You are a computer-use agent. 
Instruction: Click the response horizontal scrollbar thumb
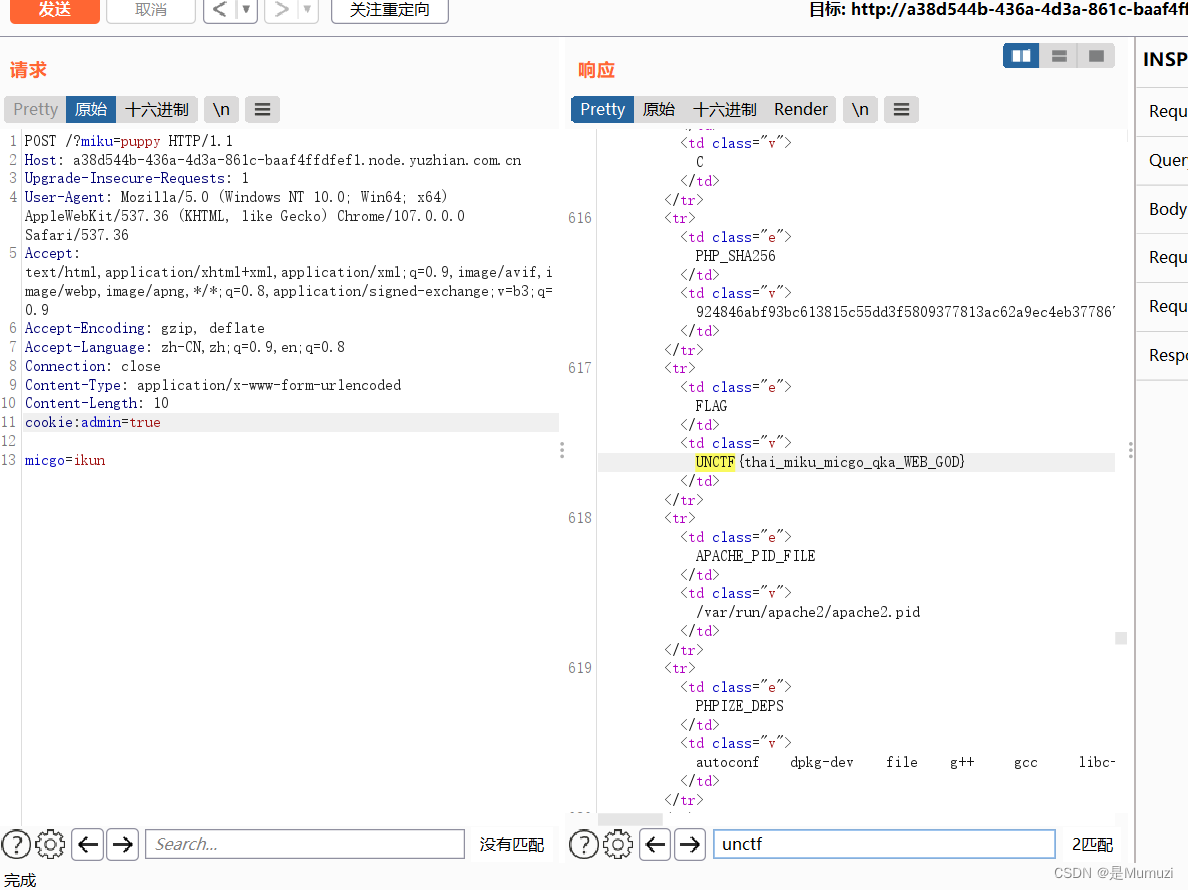[630, 819]
